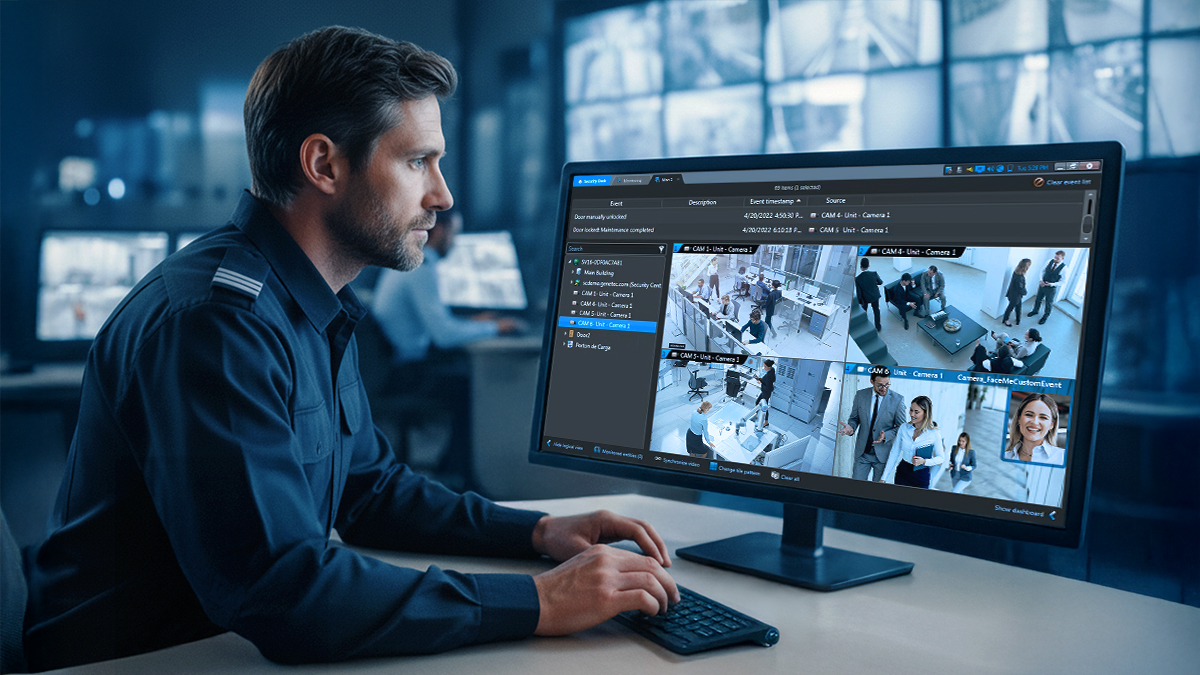This screenshot has height=675, width=1200.
Task: Select the CAM 4 video tile
Action: click(968, 313)
